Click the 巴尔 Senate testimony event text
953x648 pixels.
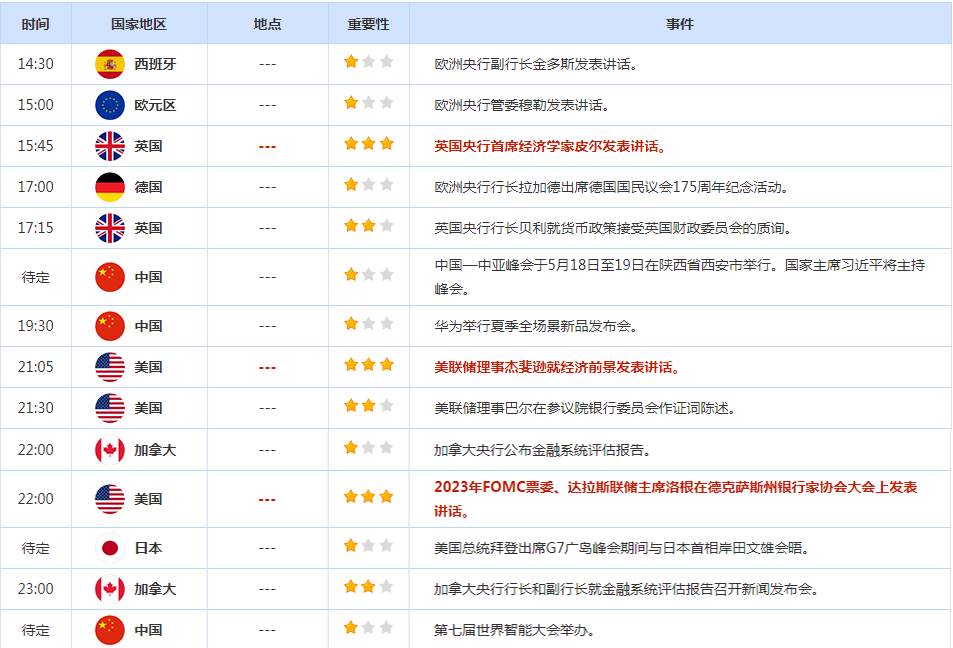tap(585, 408)
